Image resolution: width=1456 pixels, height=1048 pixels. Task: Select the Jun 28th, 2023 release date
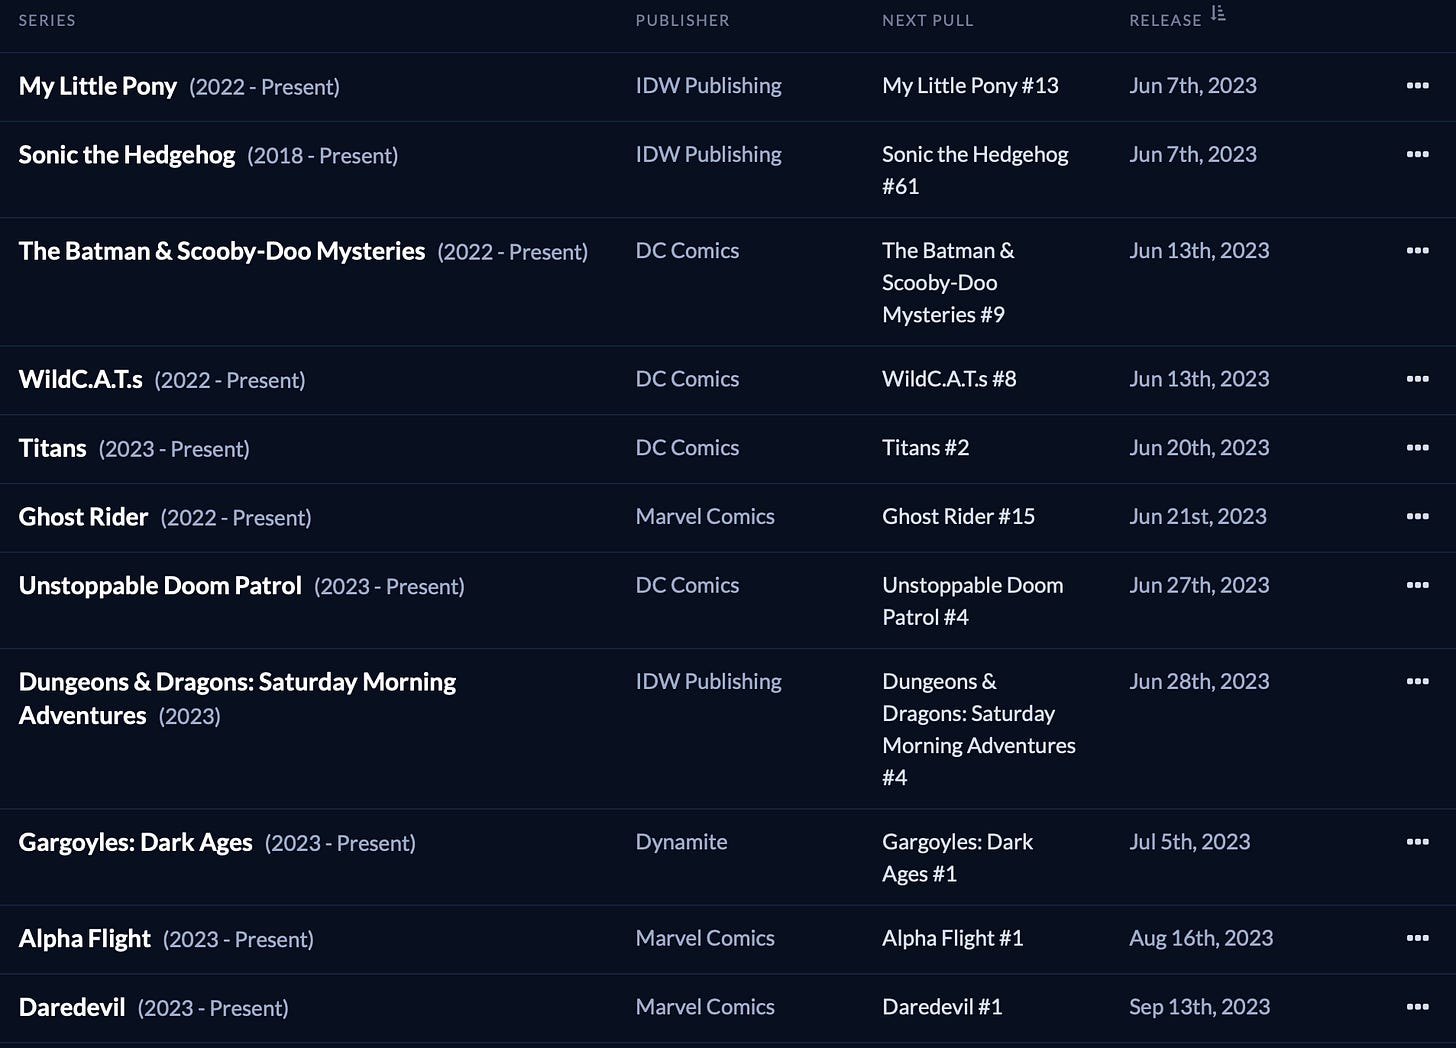1199,681
